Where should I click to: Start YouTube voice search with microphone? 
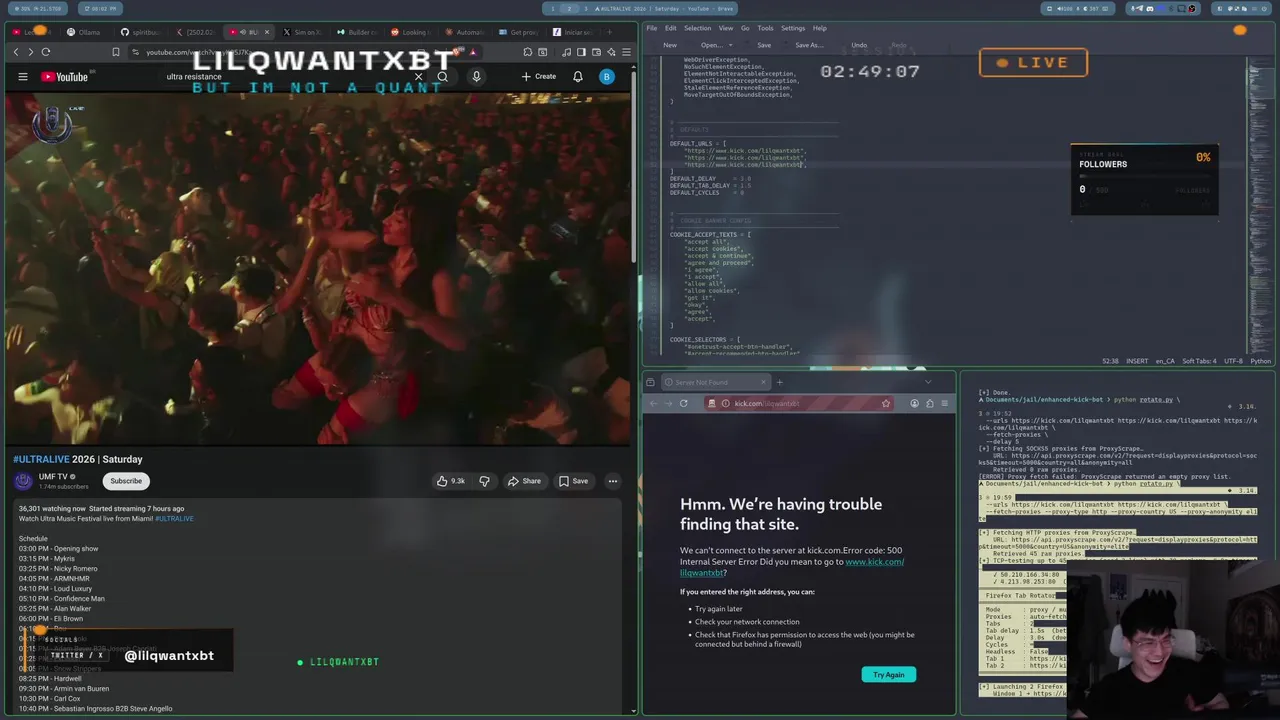click(476, 77)
